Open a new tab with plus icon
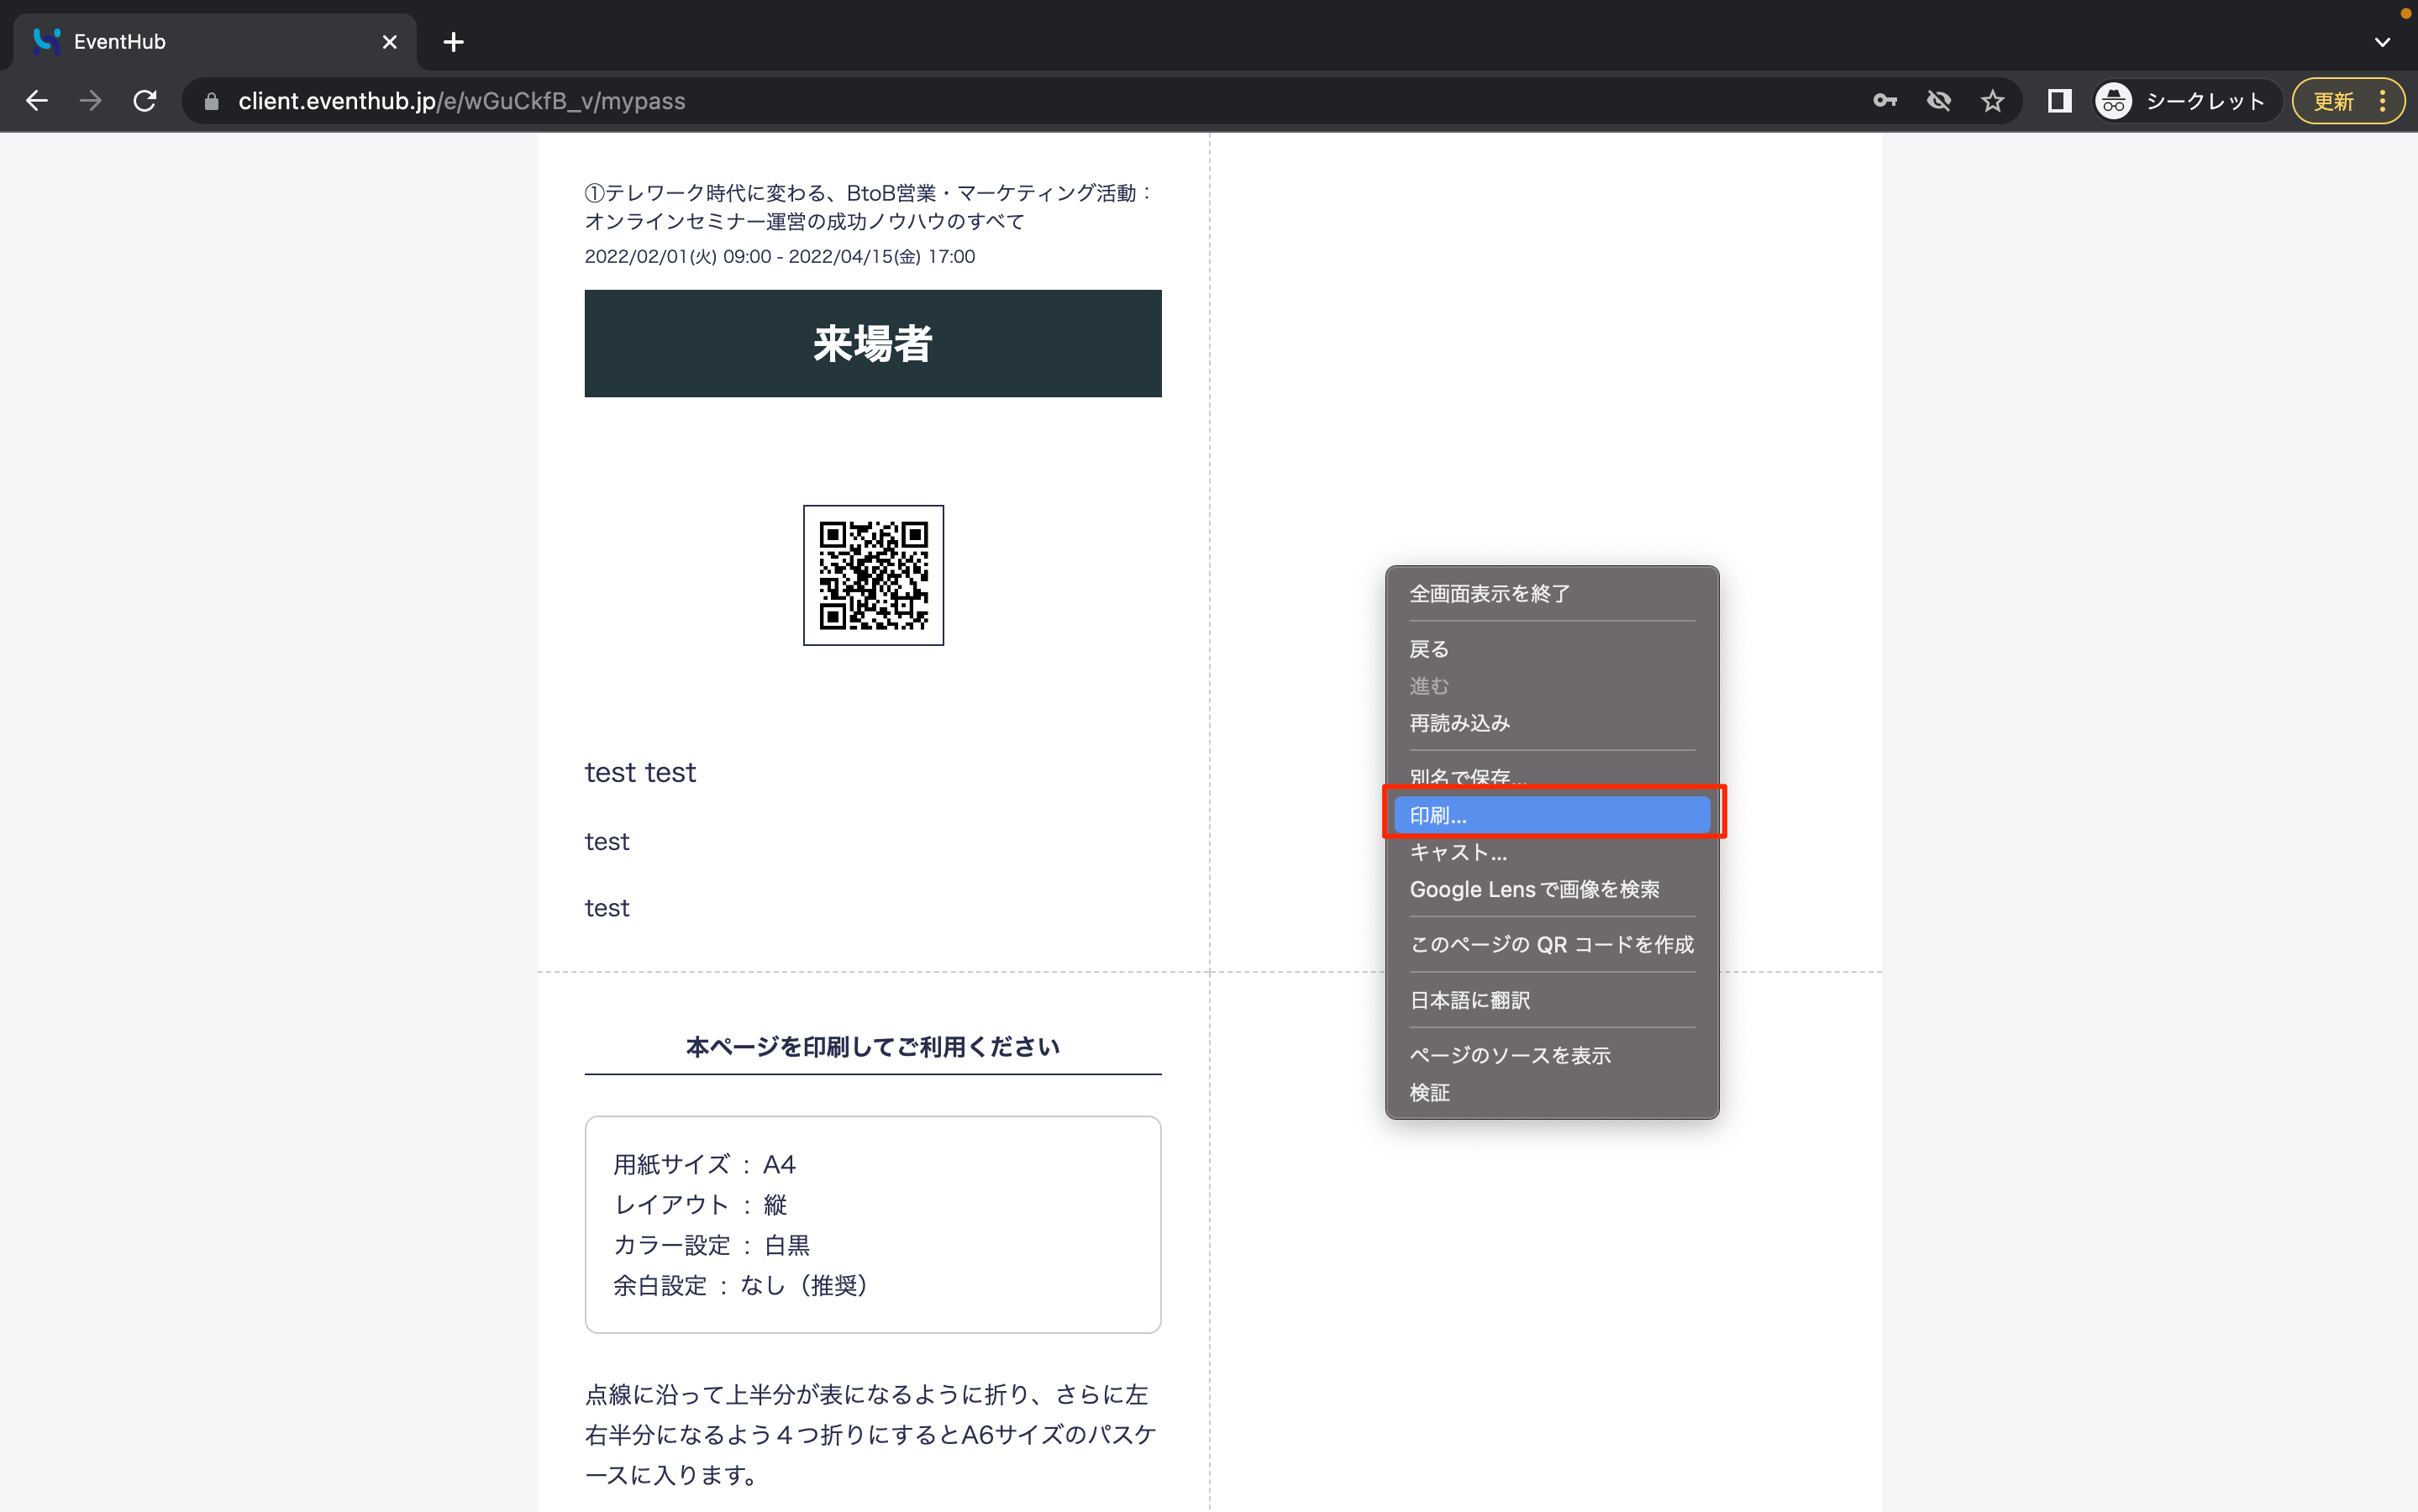This screenshot has height=1512, width=2418. pos(453,42)
